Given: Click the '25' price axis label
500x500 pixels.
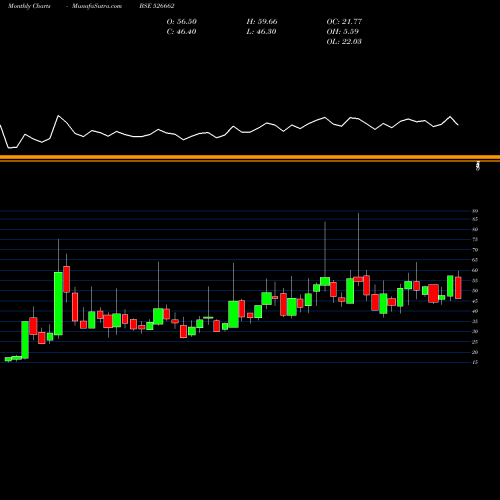Looking at the screenshot, I should point(475,342).
